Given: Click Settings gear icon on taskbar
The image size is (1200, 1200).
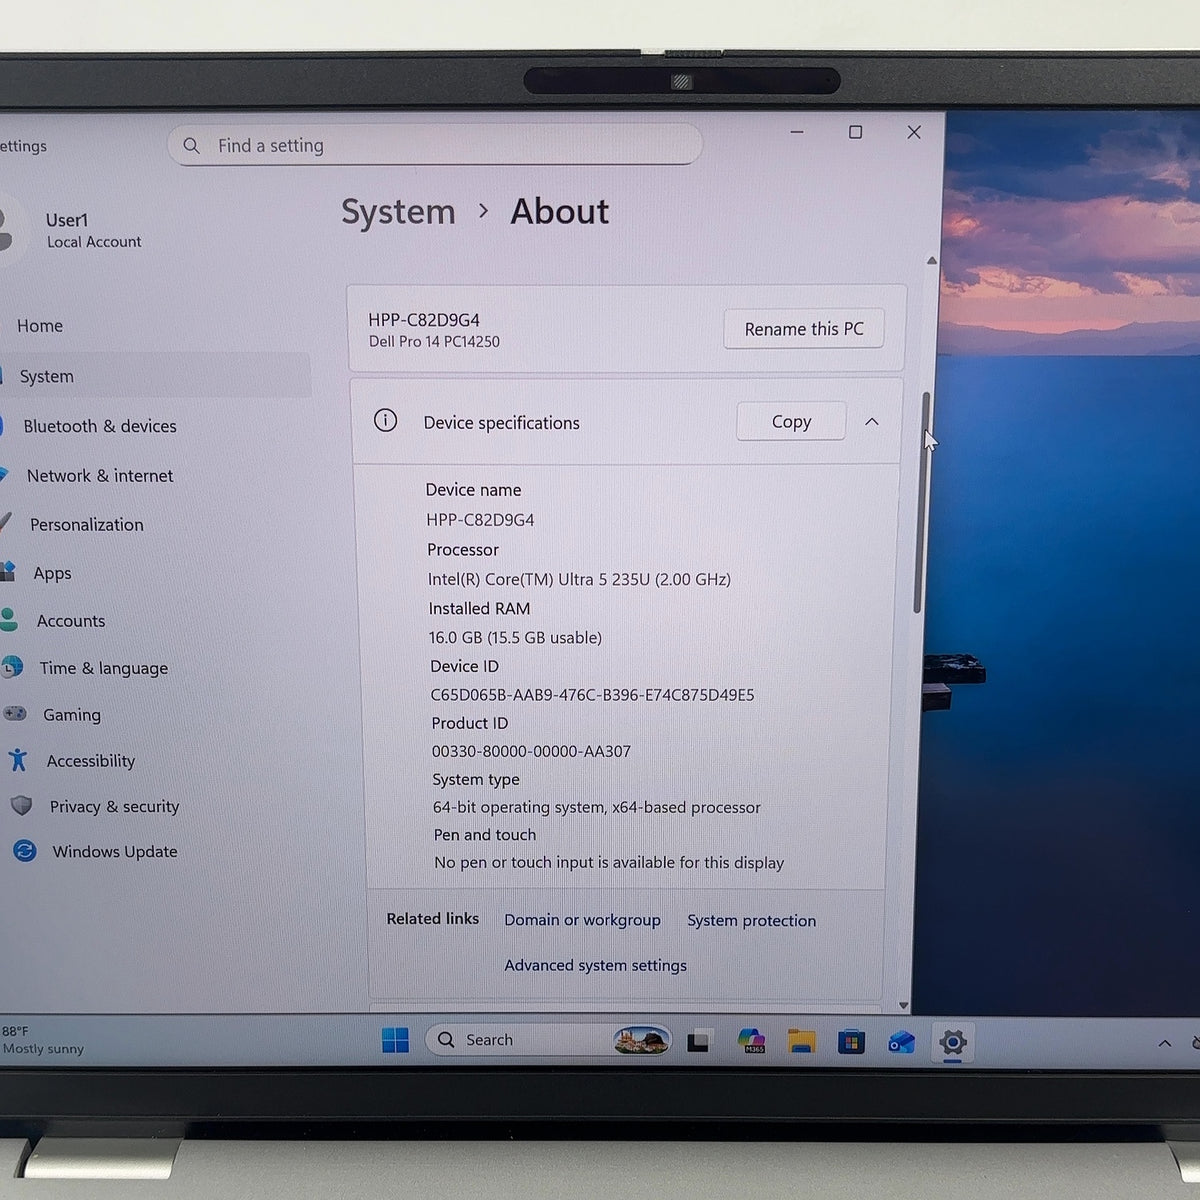Looking at the screenshot, I should (x=952, y=1043).
